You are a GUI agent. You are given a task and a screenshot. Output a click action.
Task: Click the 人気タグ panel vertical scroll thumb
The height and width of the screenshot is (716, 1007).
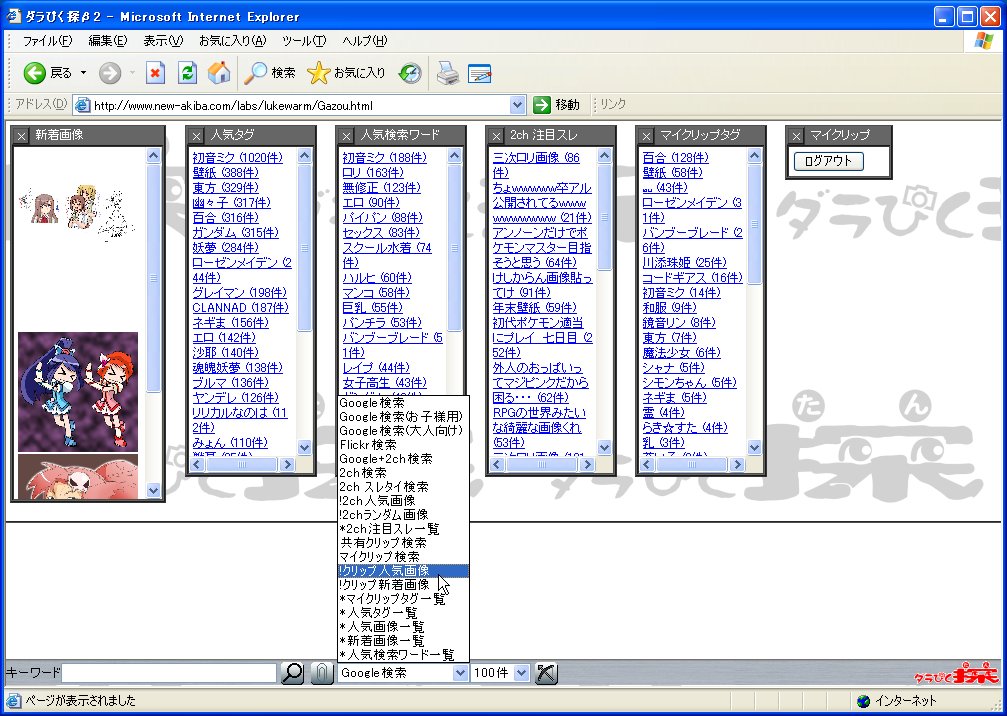pyautogui.click(x=304, y=248)
